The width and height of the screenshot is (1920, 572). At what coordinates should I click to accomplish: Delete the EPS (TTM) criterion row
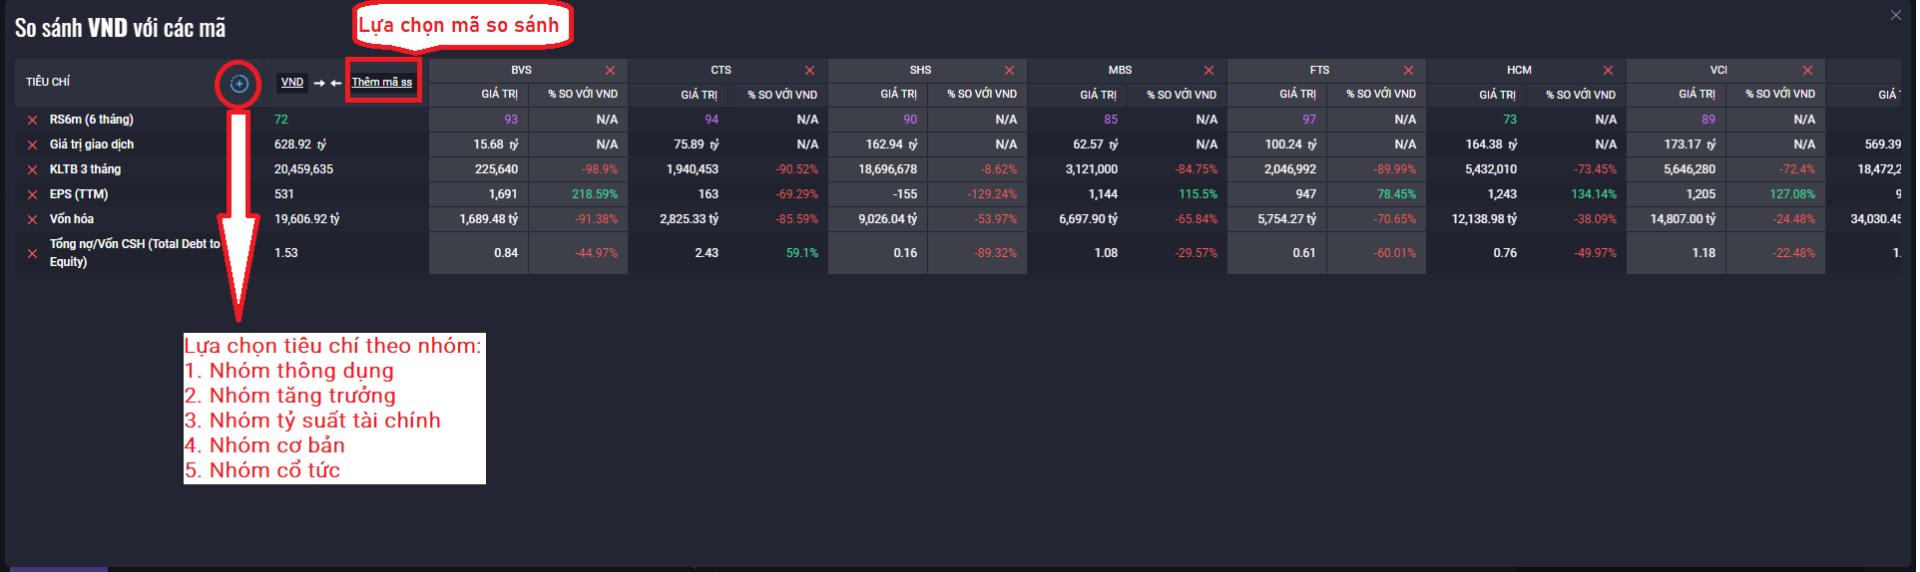point(32,195)
